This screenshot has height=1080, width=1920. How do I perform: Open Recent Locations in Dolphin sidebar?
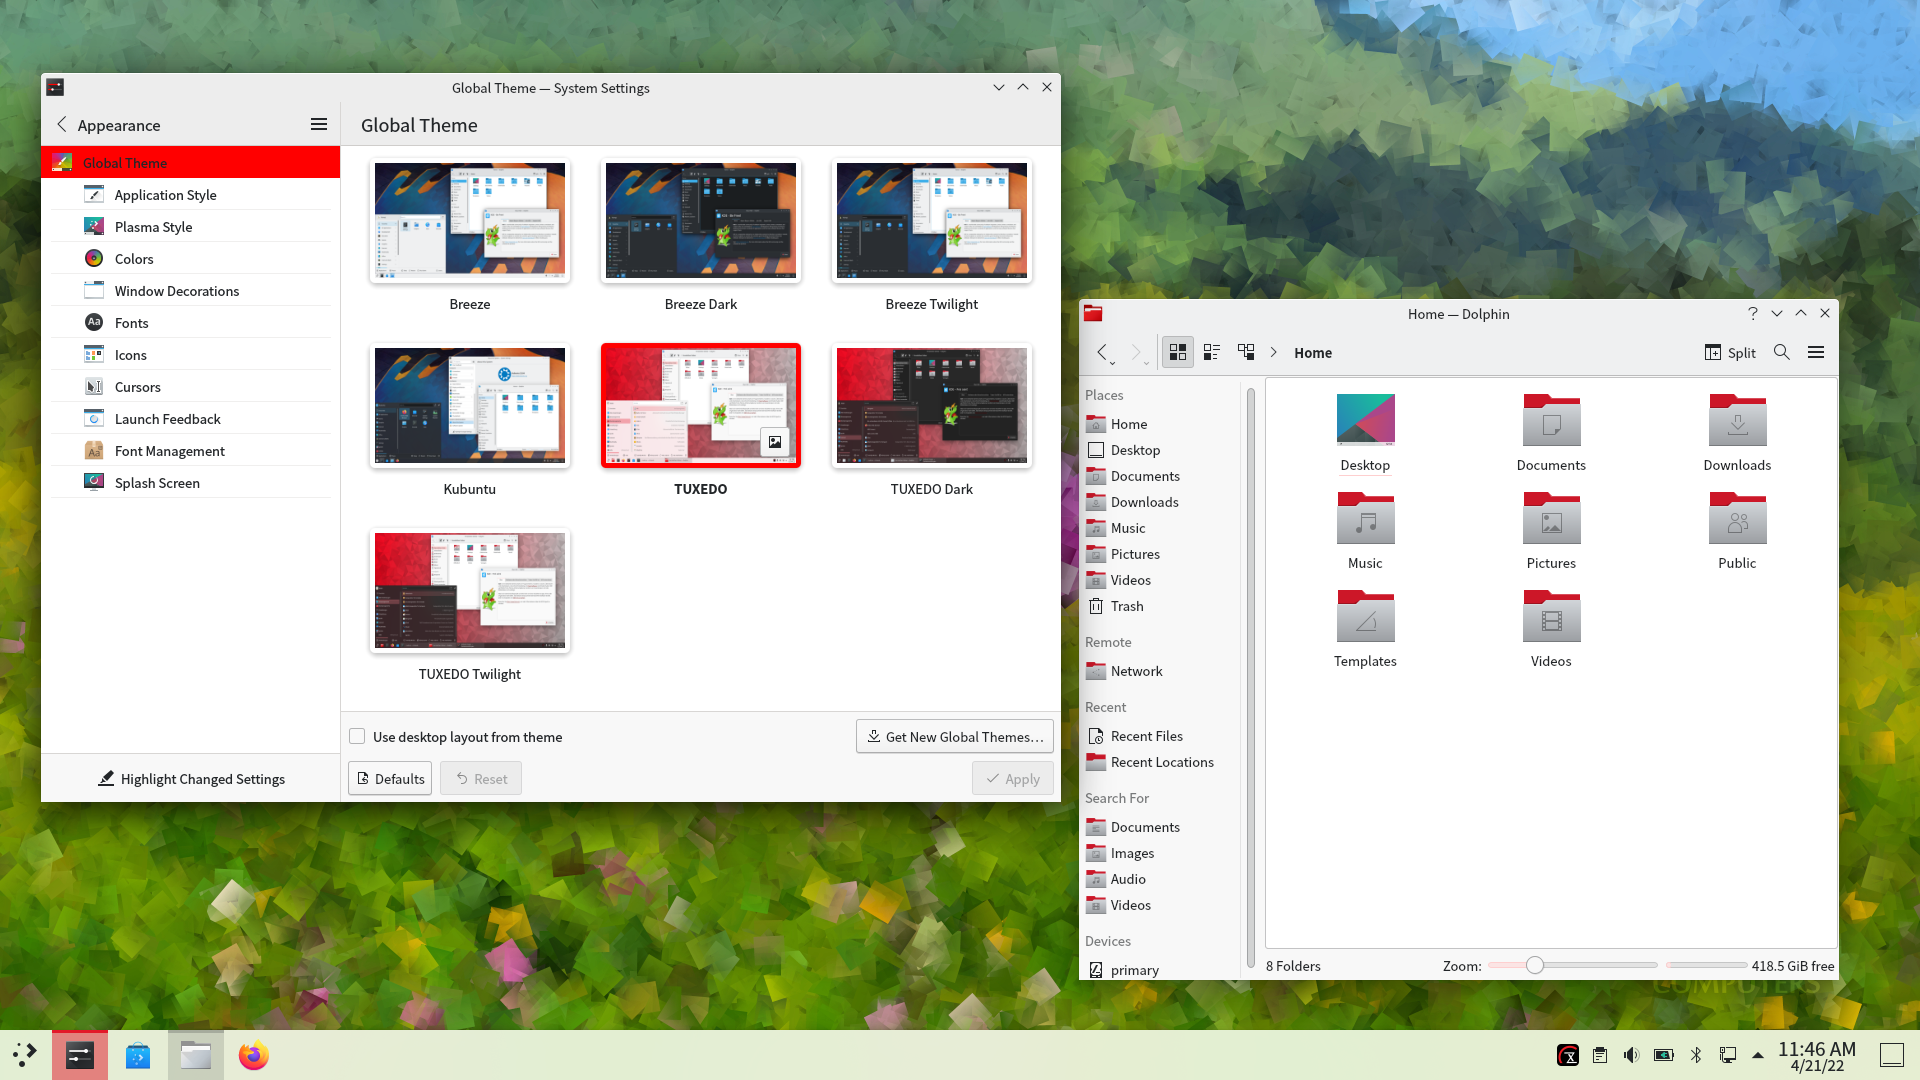1161,762
